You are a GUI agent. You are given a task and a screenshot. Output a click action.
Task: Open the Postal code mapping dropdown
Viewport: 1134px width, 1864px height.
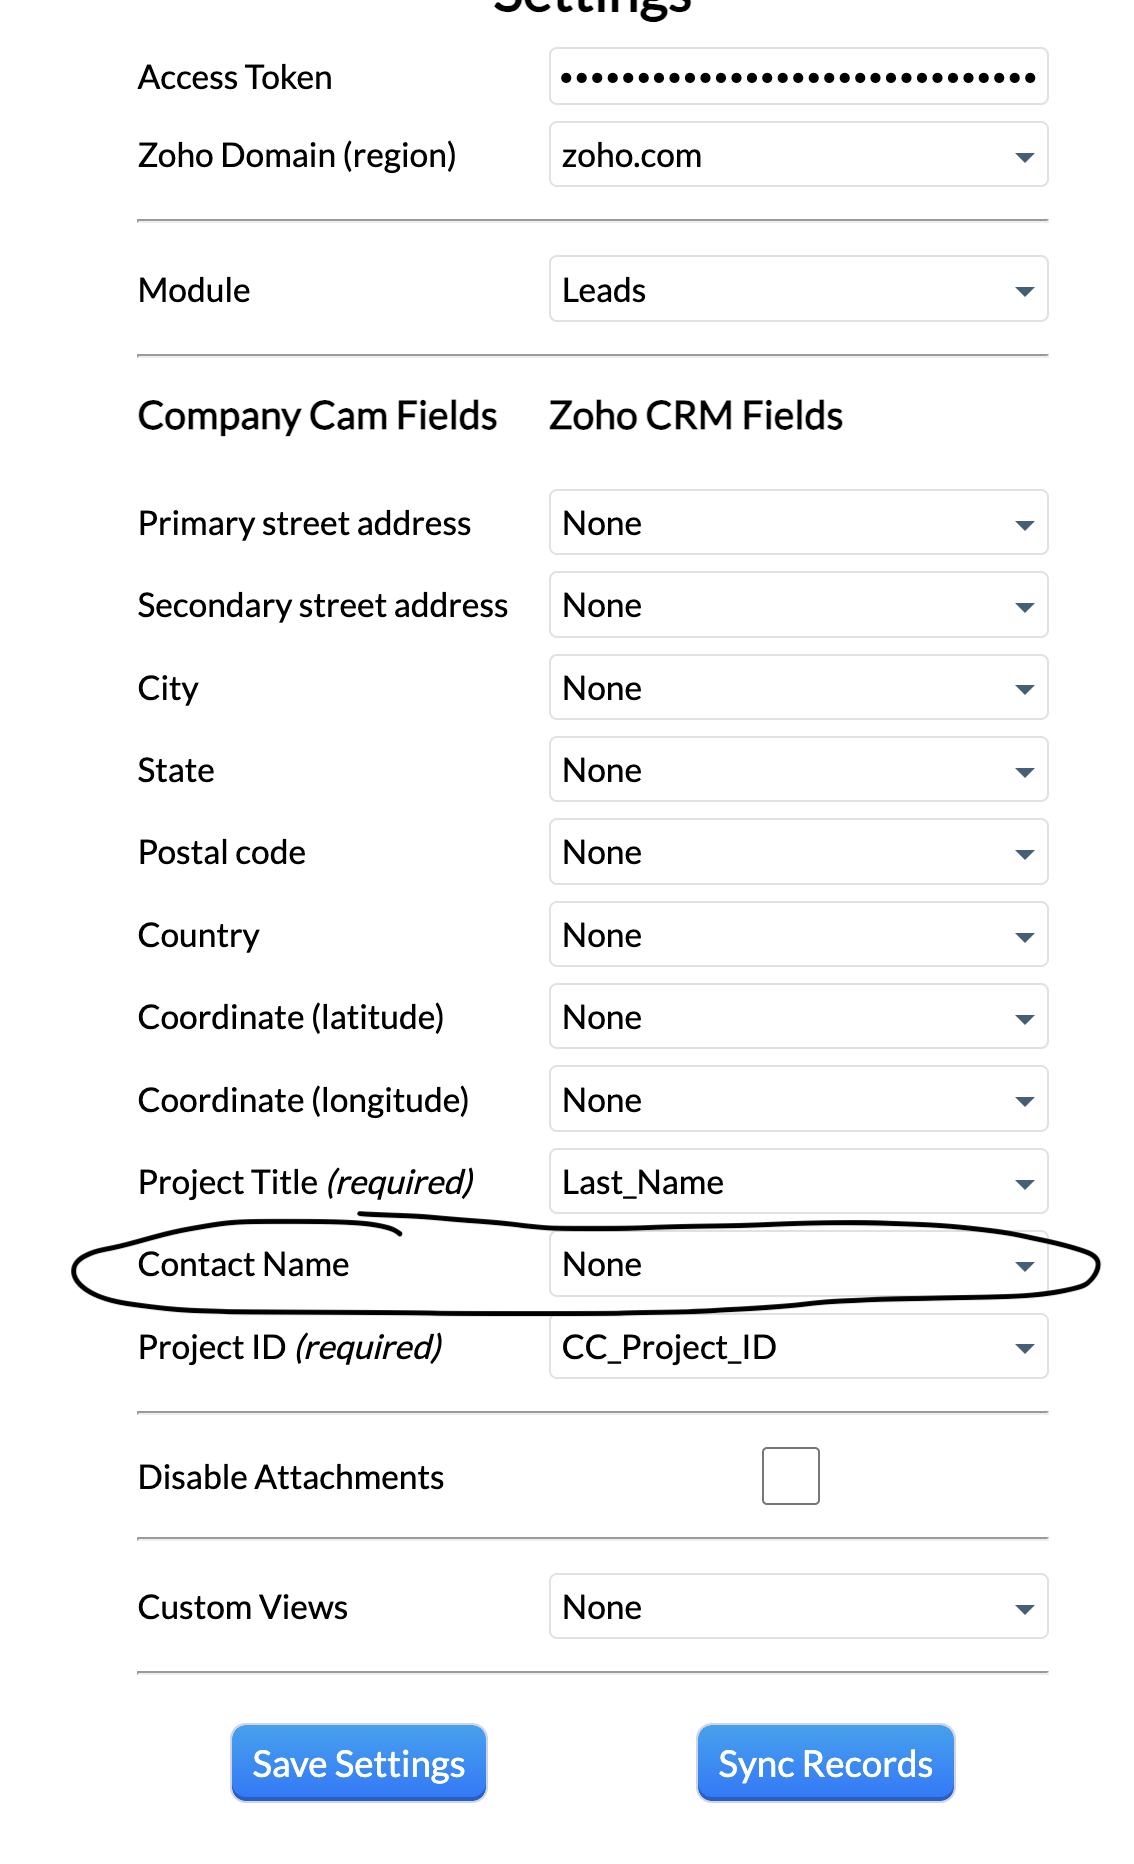pyautogui.click(x=798, y=852)
